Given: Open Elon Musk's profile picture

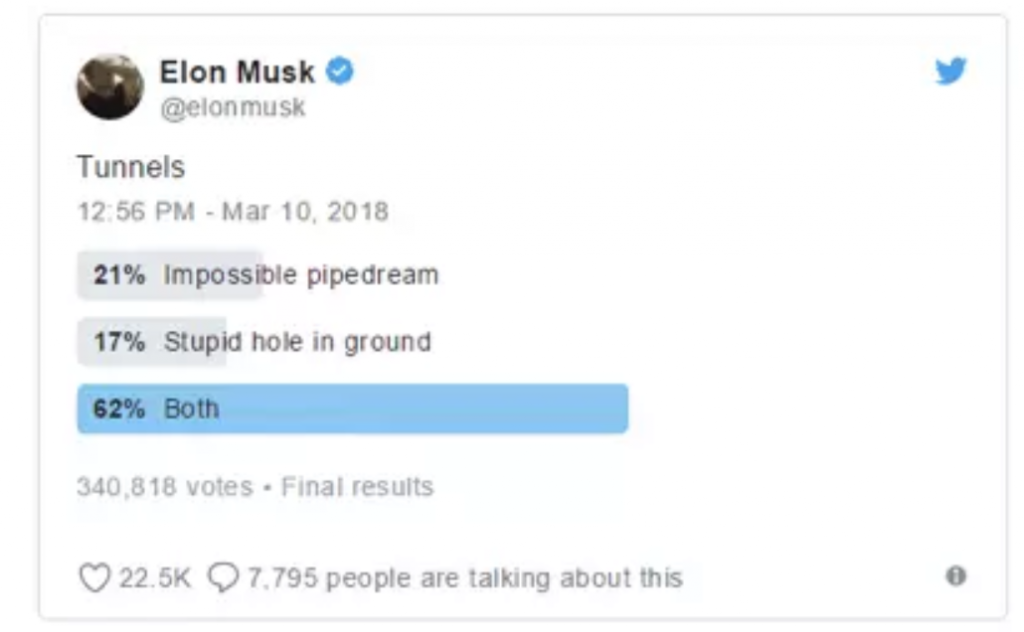Looking at the screenshot, I should 110,87.
